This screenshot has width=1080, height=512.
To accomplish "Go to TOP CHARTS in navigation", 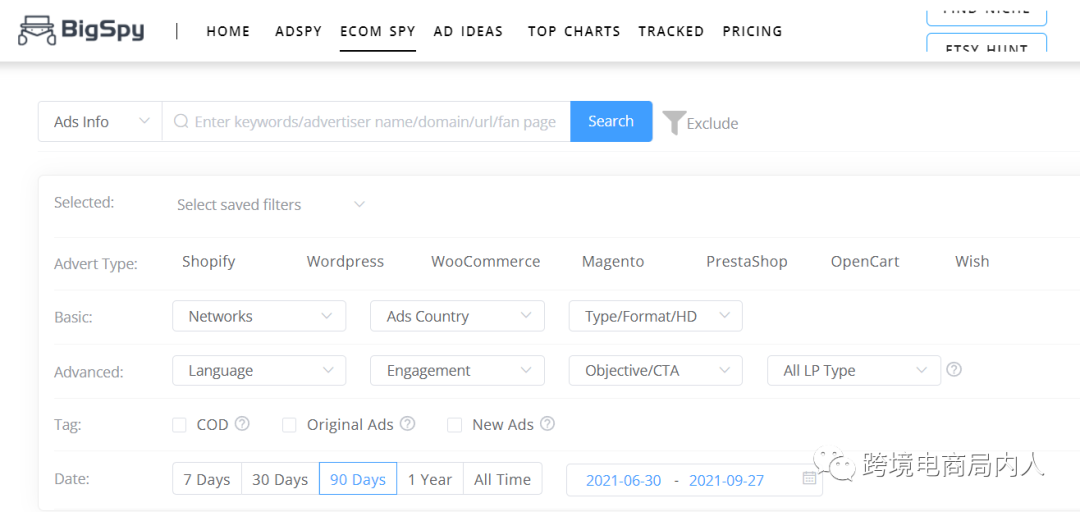I will pos(574,31).
